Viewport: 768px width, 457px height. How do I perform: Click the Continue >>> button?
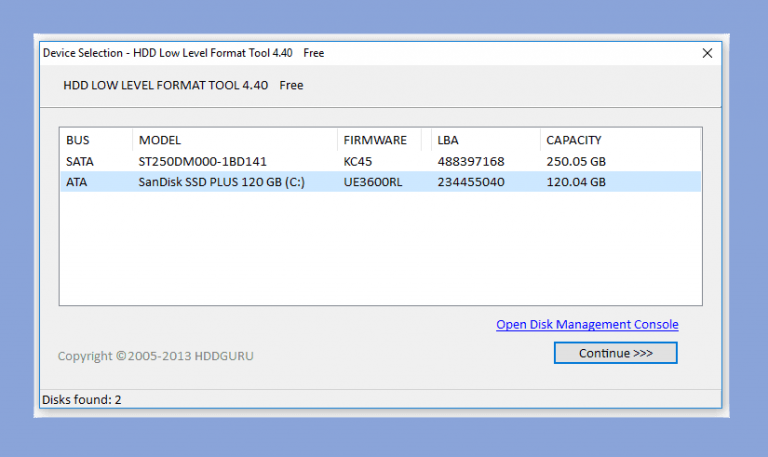click(615, 353)
